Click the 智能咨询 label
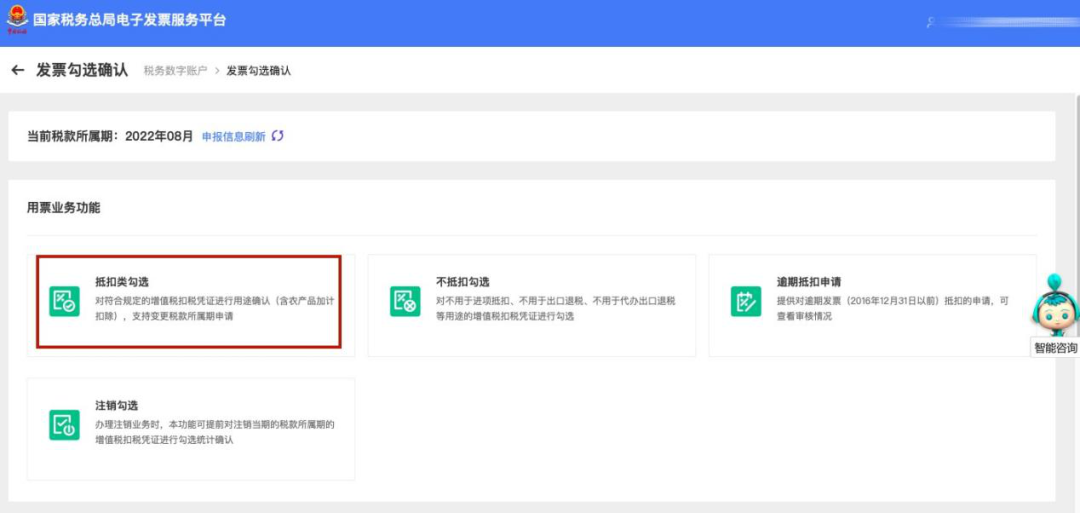The width and height of the screenshot is (1080, 513). tap(1055, 348)
